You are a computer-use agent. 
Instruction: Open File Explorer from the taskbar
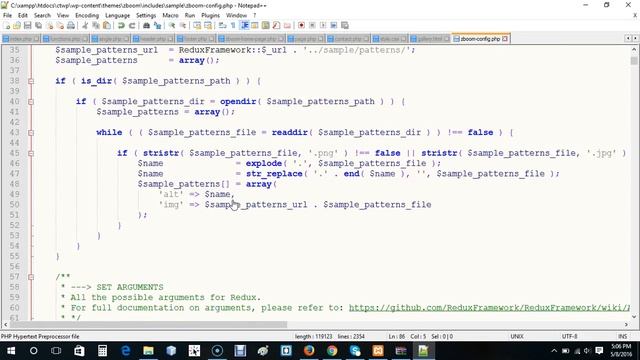point(148,351)
